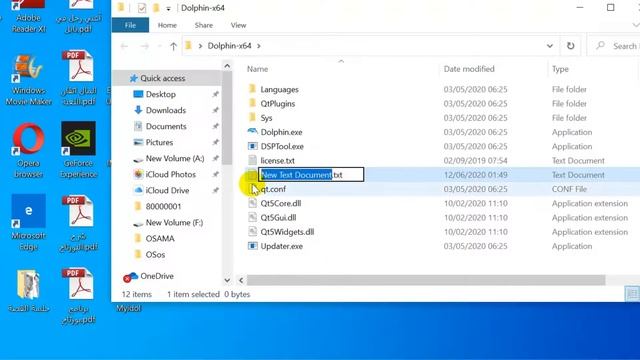
Task: Click the Back navigation arrow
Action: click(x=124, y=46)
